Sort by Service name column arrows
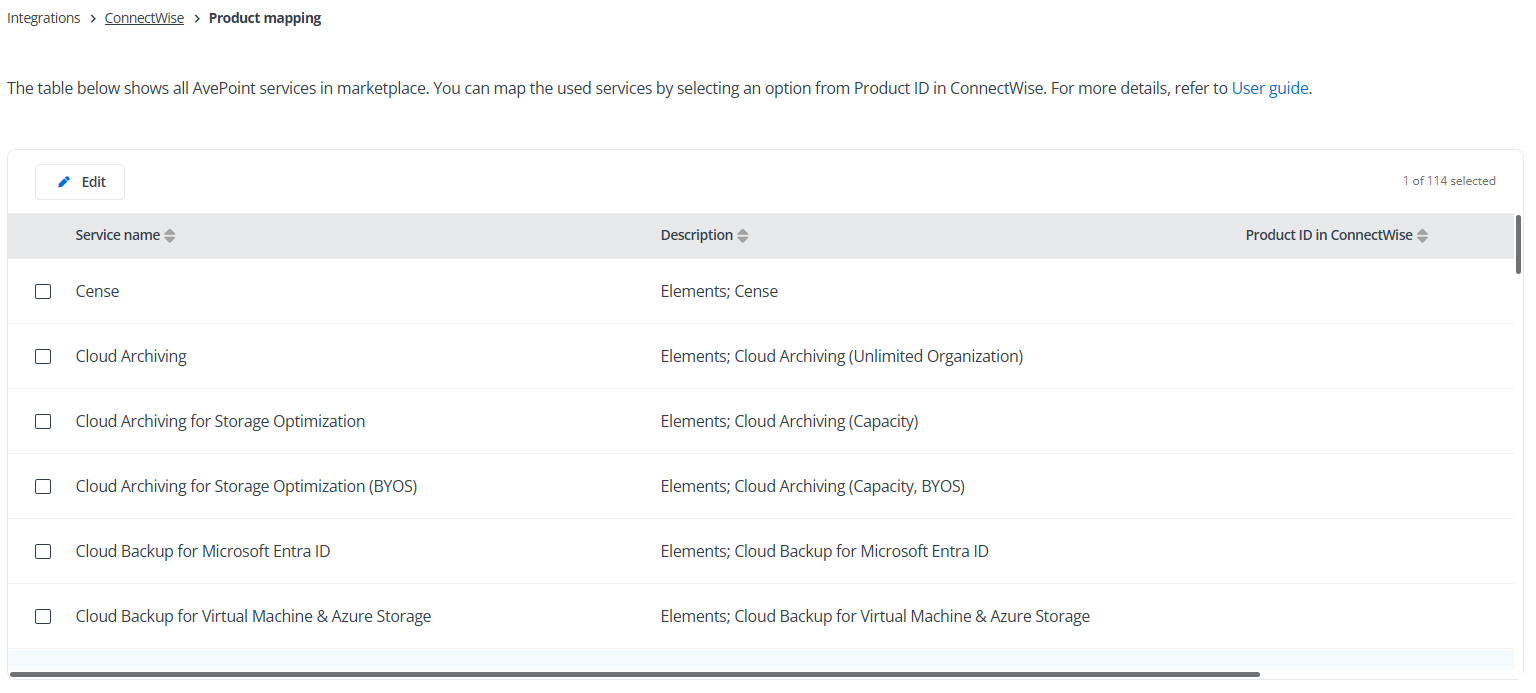1536x693 pixels. (170, 236)
